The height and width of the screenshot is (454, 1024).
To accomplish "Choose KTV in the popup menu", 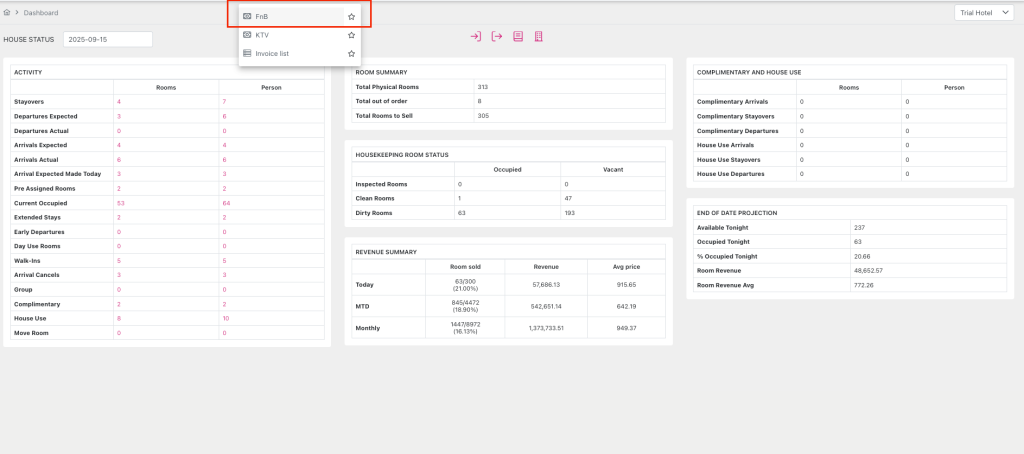I will (x=262, y=35).
